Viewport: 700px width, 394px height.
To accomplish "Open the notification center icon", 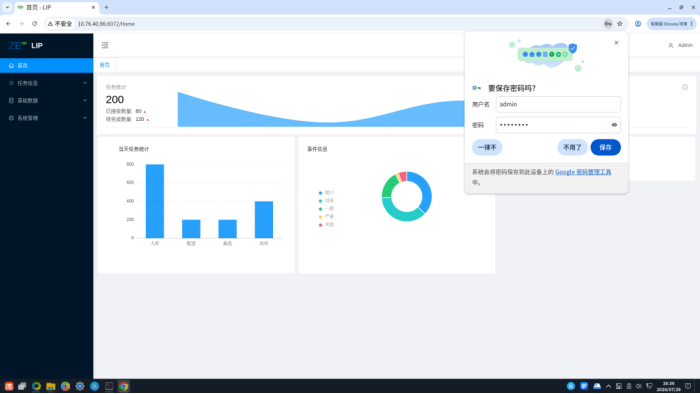I will click(x=688, y=386).
